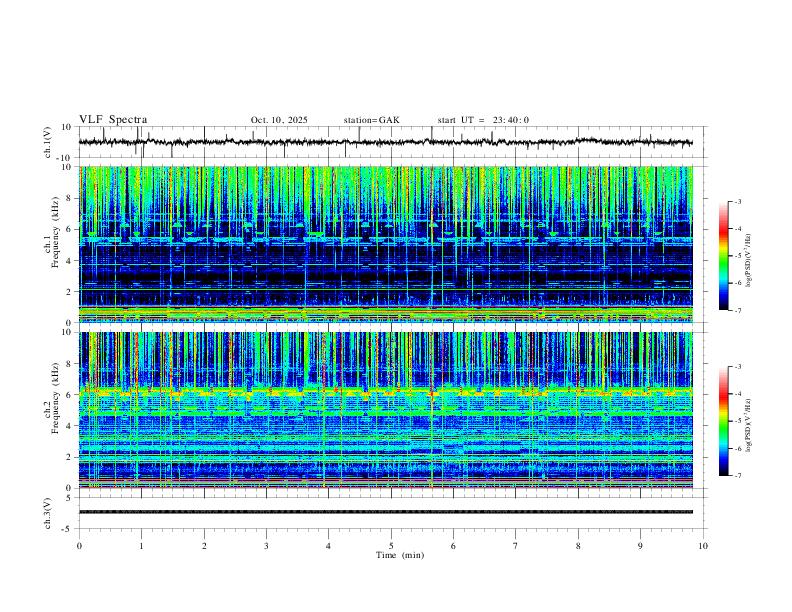792x612 pixels.
Task: Click the "-7" label on lower color bar
Action: 738,476
